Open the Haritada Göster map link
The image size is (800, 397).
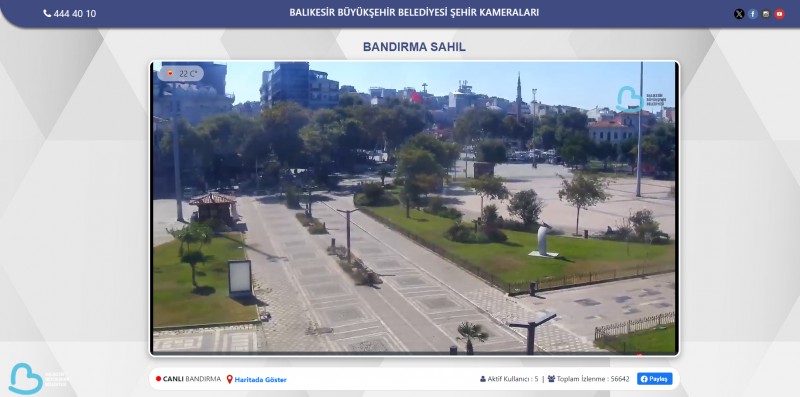coord(260,380)
